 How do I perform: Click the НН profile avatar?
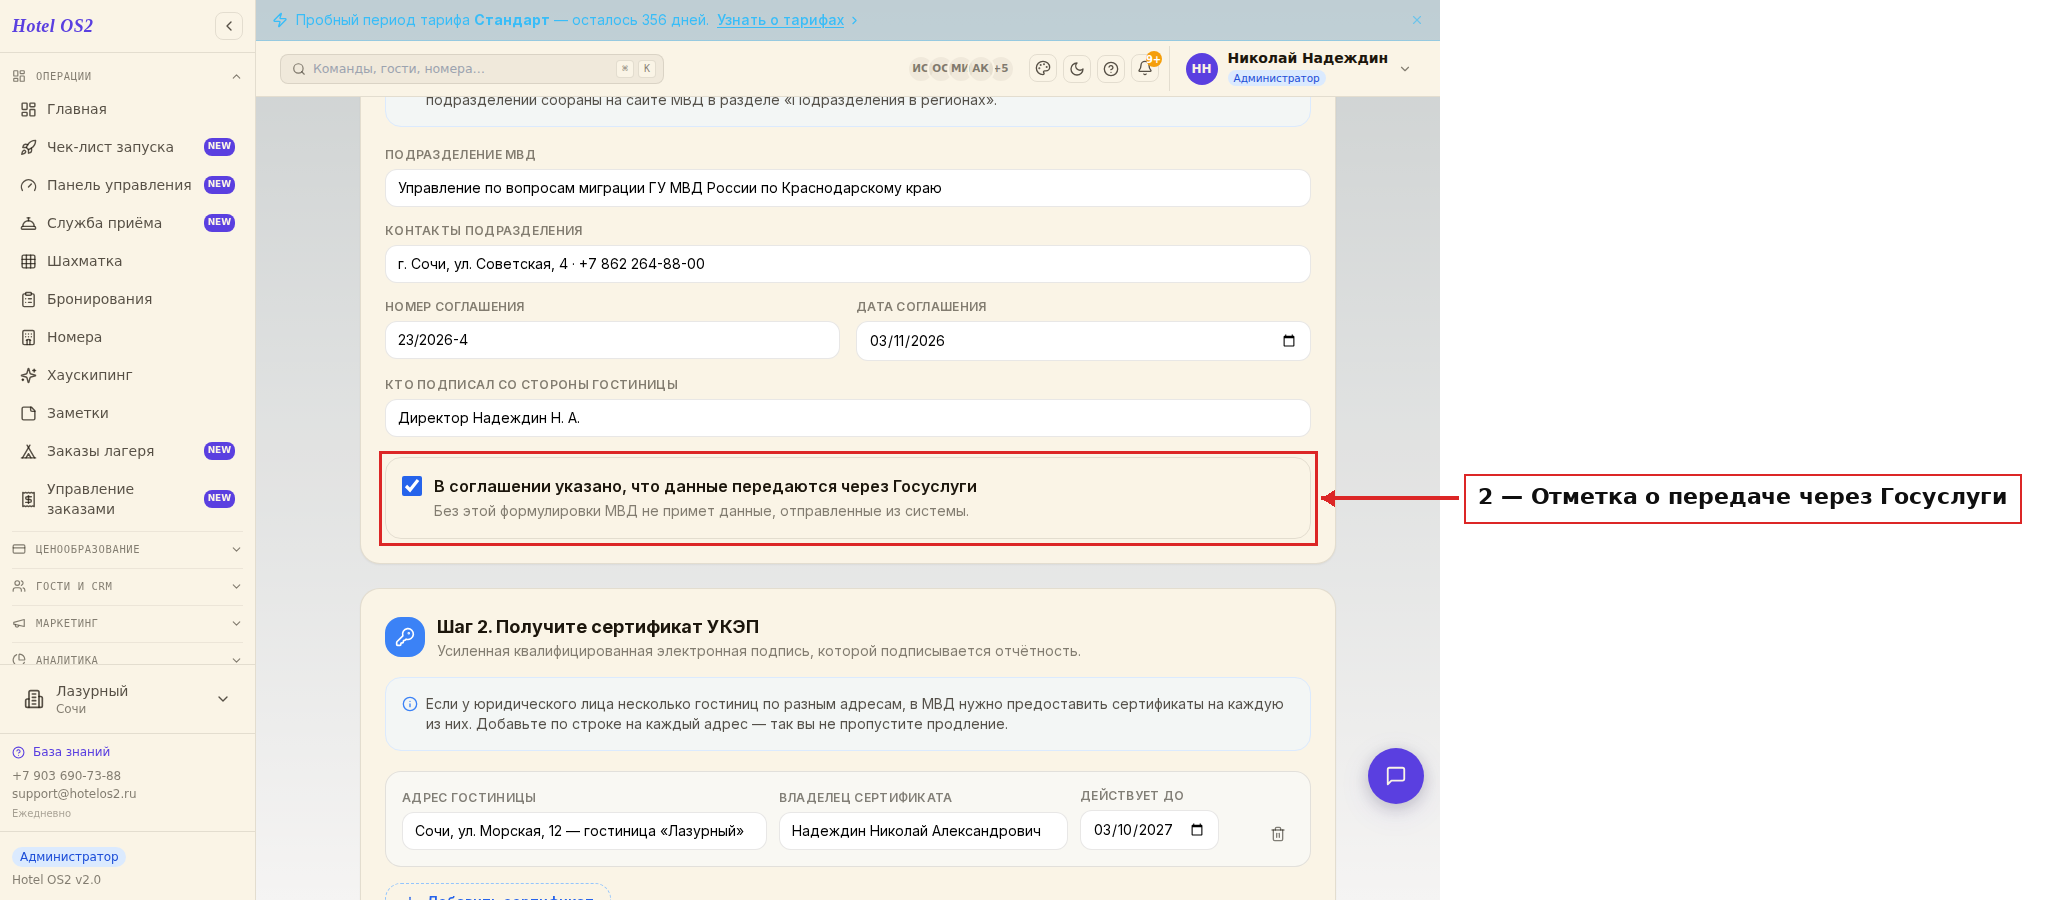point(1202,69)
